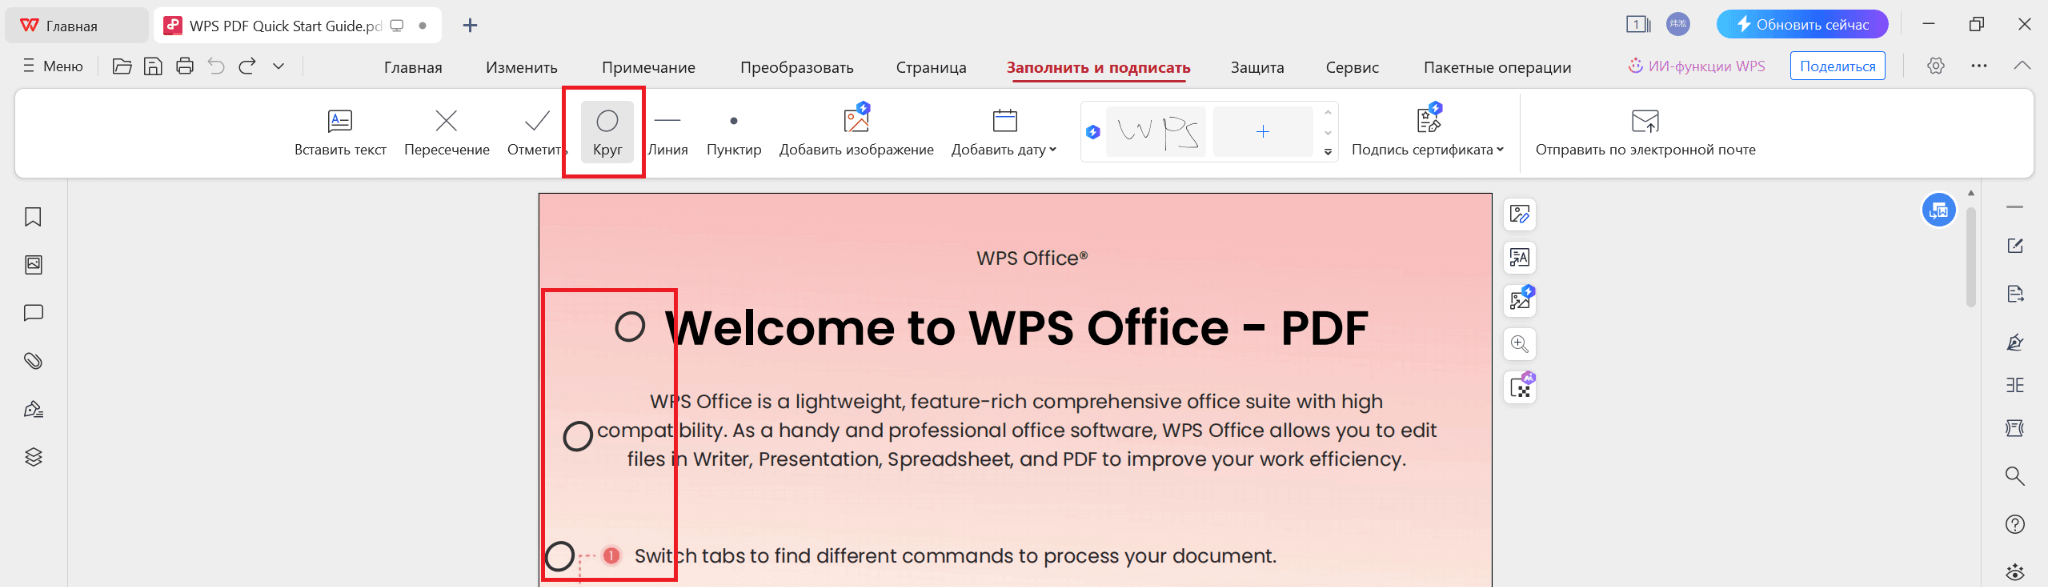2048x587 pixels.
Task: Save the document with the save icon
Action: [x=153, y=66]
